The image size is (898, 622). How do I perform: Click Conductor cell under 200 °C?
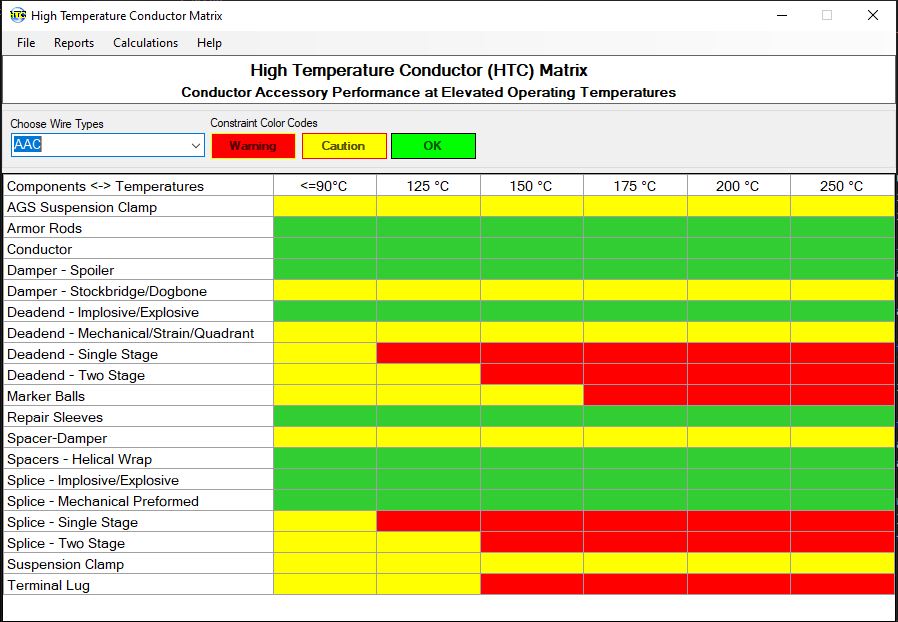tap(738, 249)
